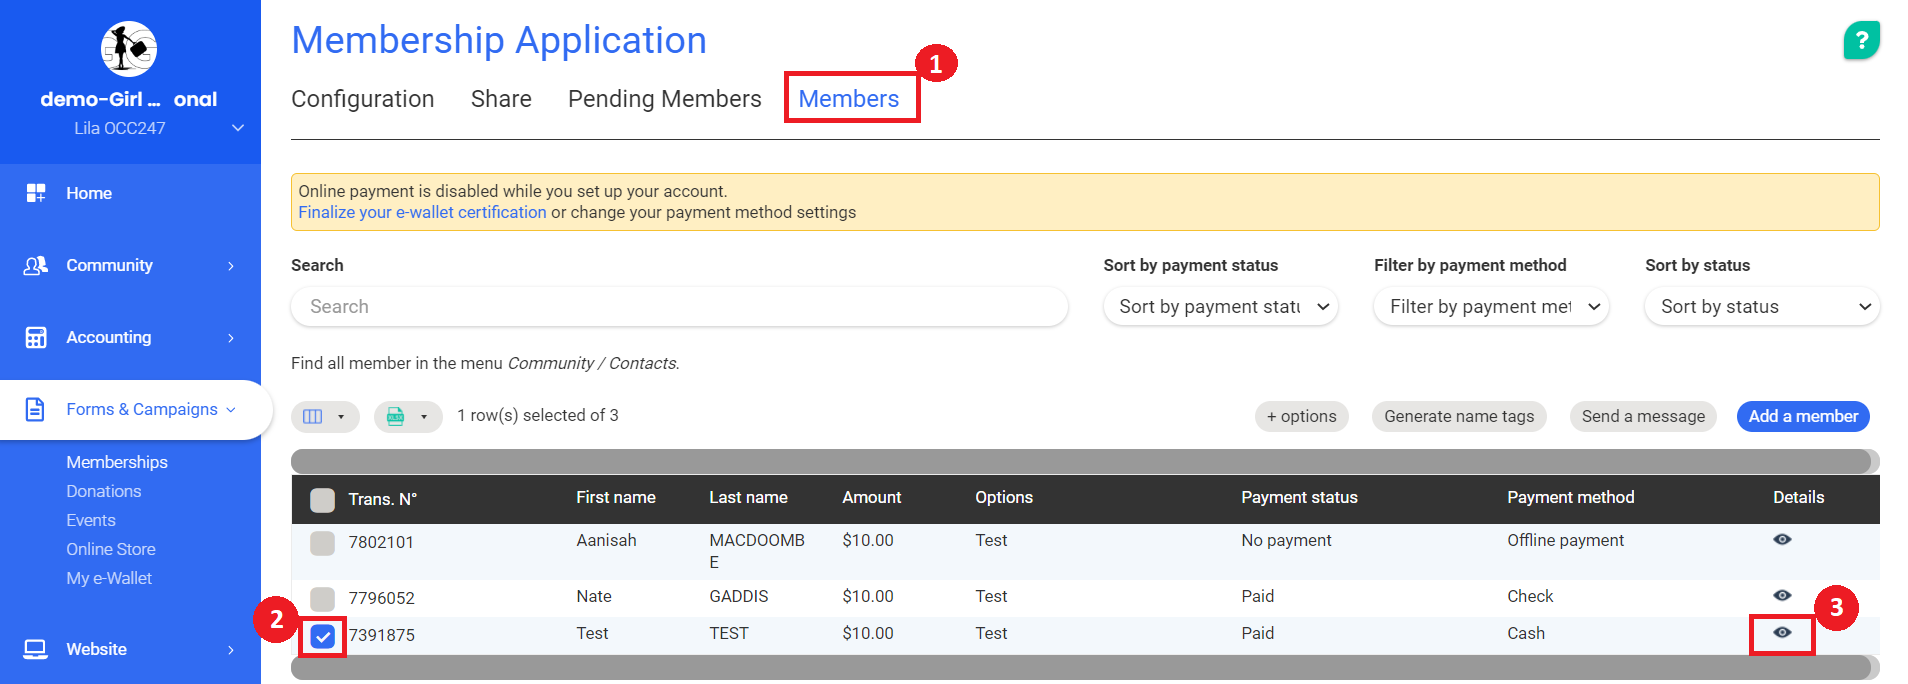Open Home in the sidebar
1908x684 pixels.
click(89, 193)
